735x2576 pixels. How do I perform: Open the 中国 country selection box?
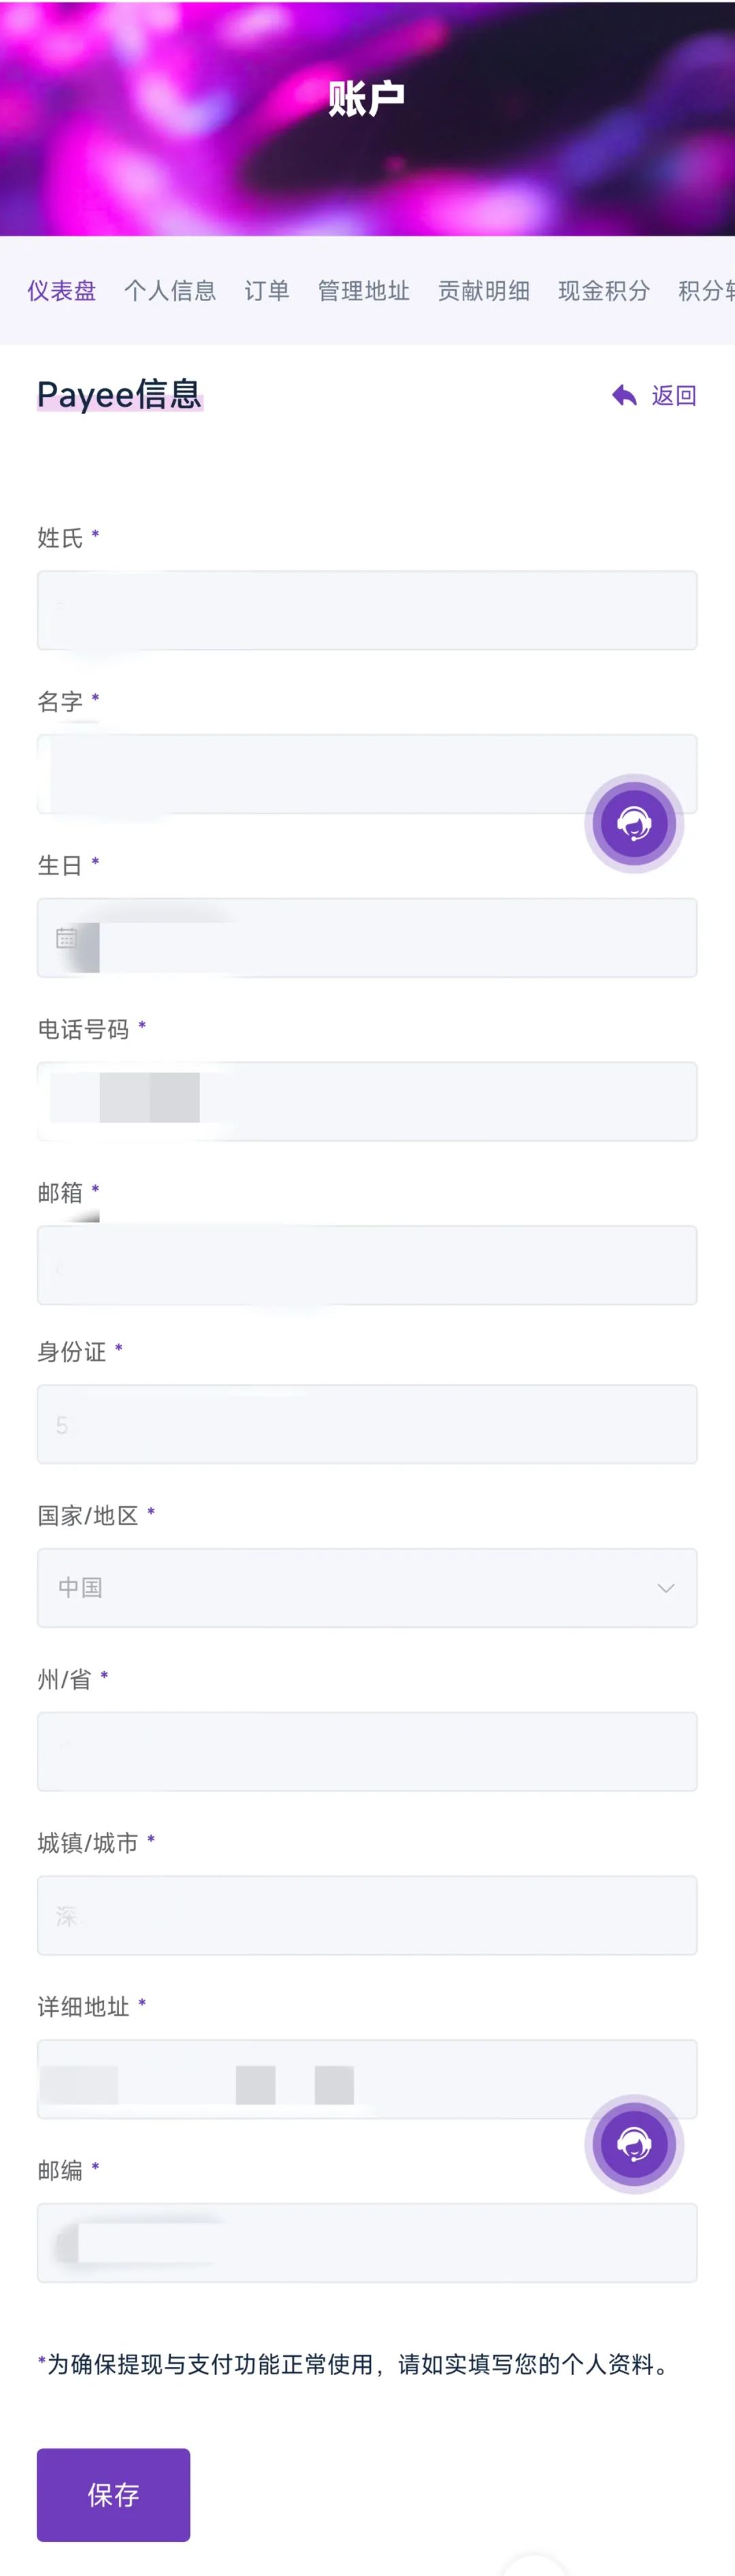pos(367,1588)
